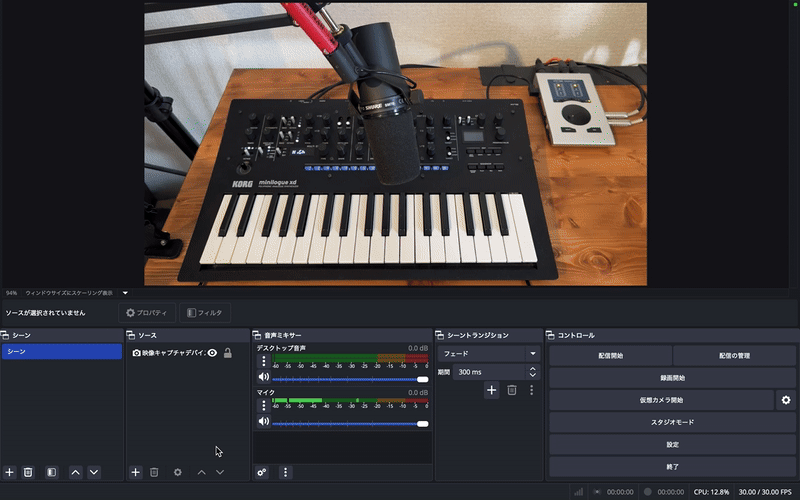The height and width of the screenshot is (500, 800).
Task: Click the recording dot status icon
Action: tap(647, 492)
